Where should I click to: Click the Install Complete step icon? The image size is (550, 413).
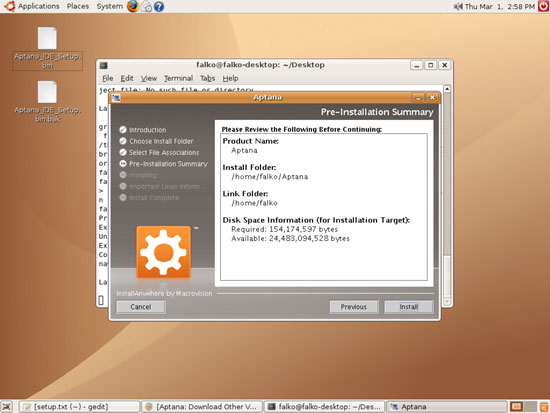click(123, 198)
